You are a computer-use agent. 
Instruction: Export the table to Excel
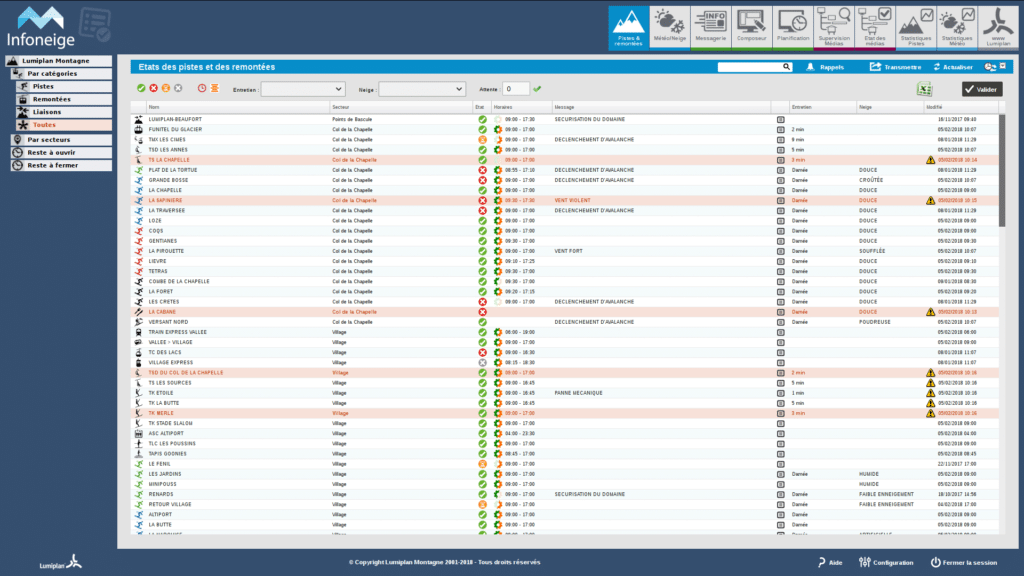click(x=924, y=89)
